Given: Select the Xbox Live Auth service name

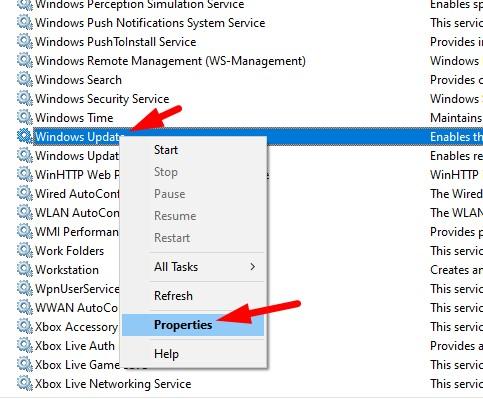Looking at the screenshot, I should click(75, 346).
